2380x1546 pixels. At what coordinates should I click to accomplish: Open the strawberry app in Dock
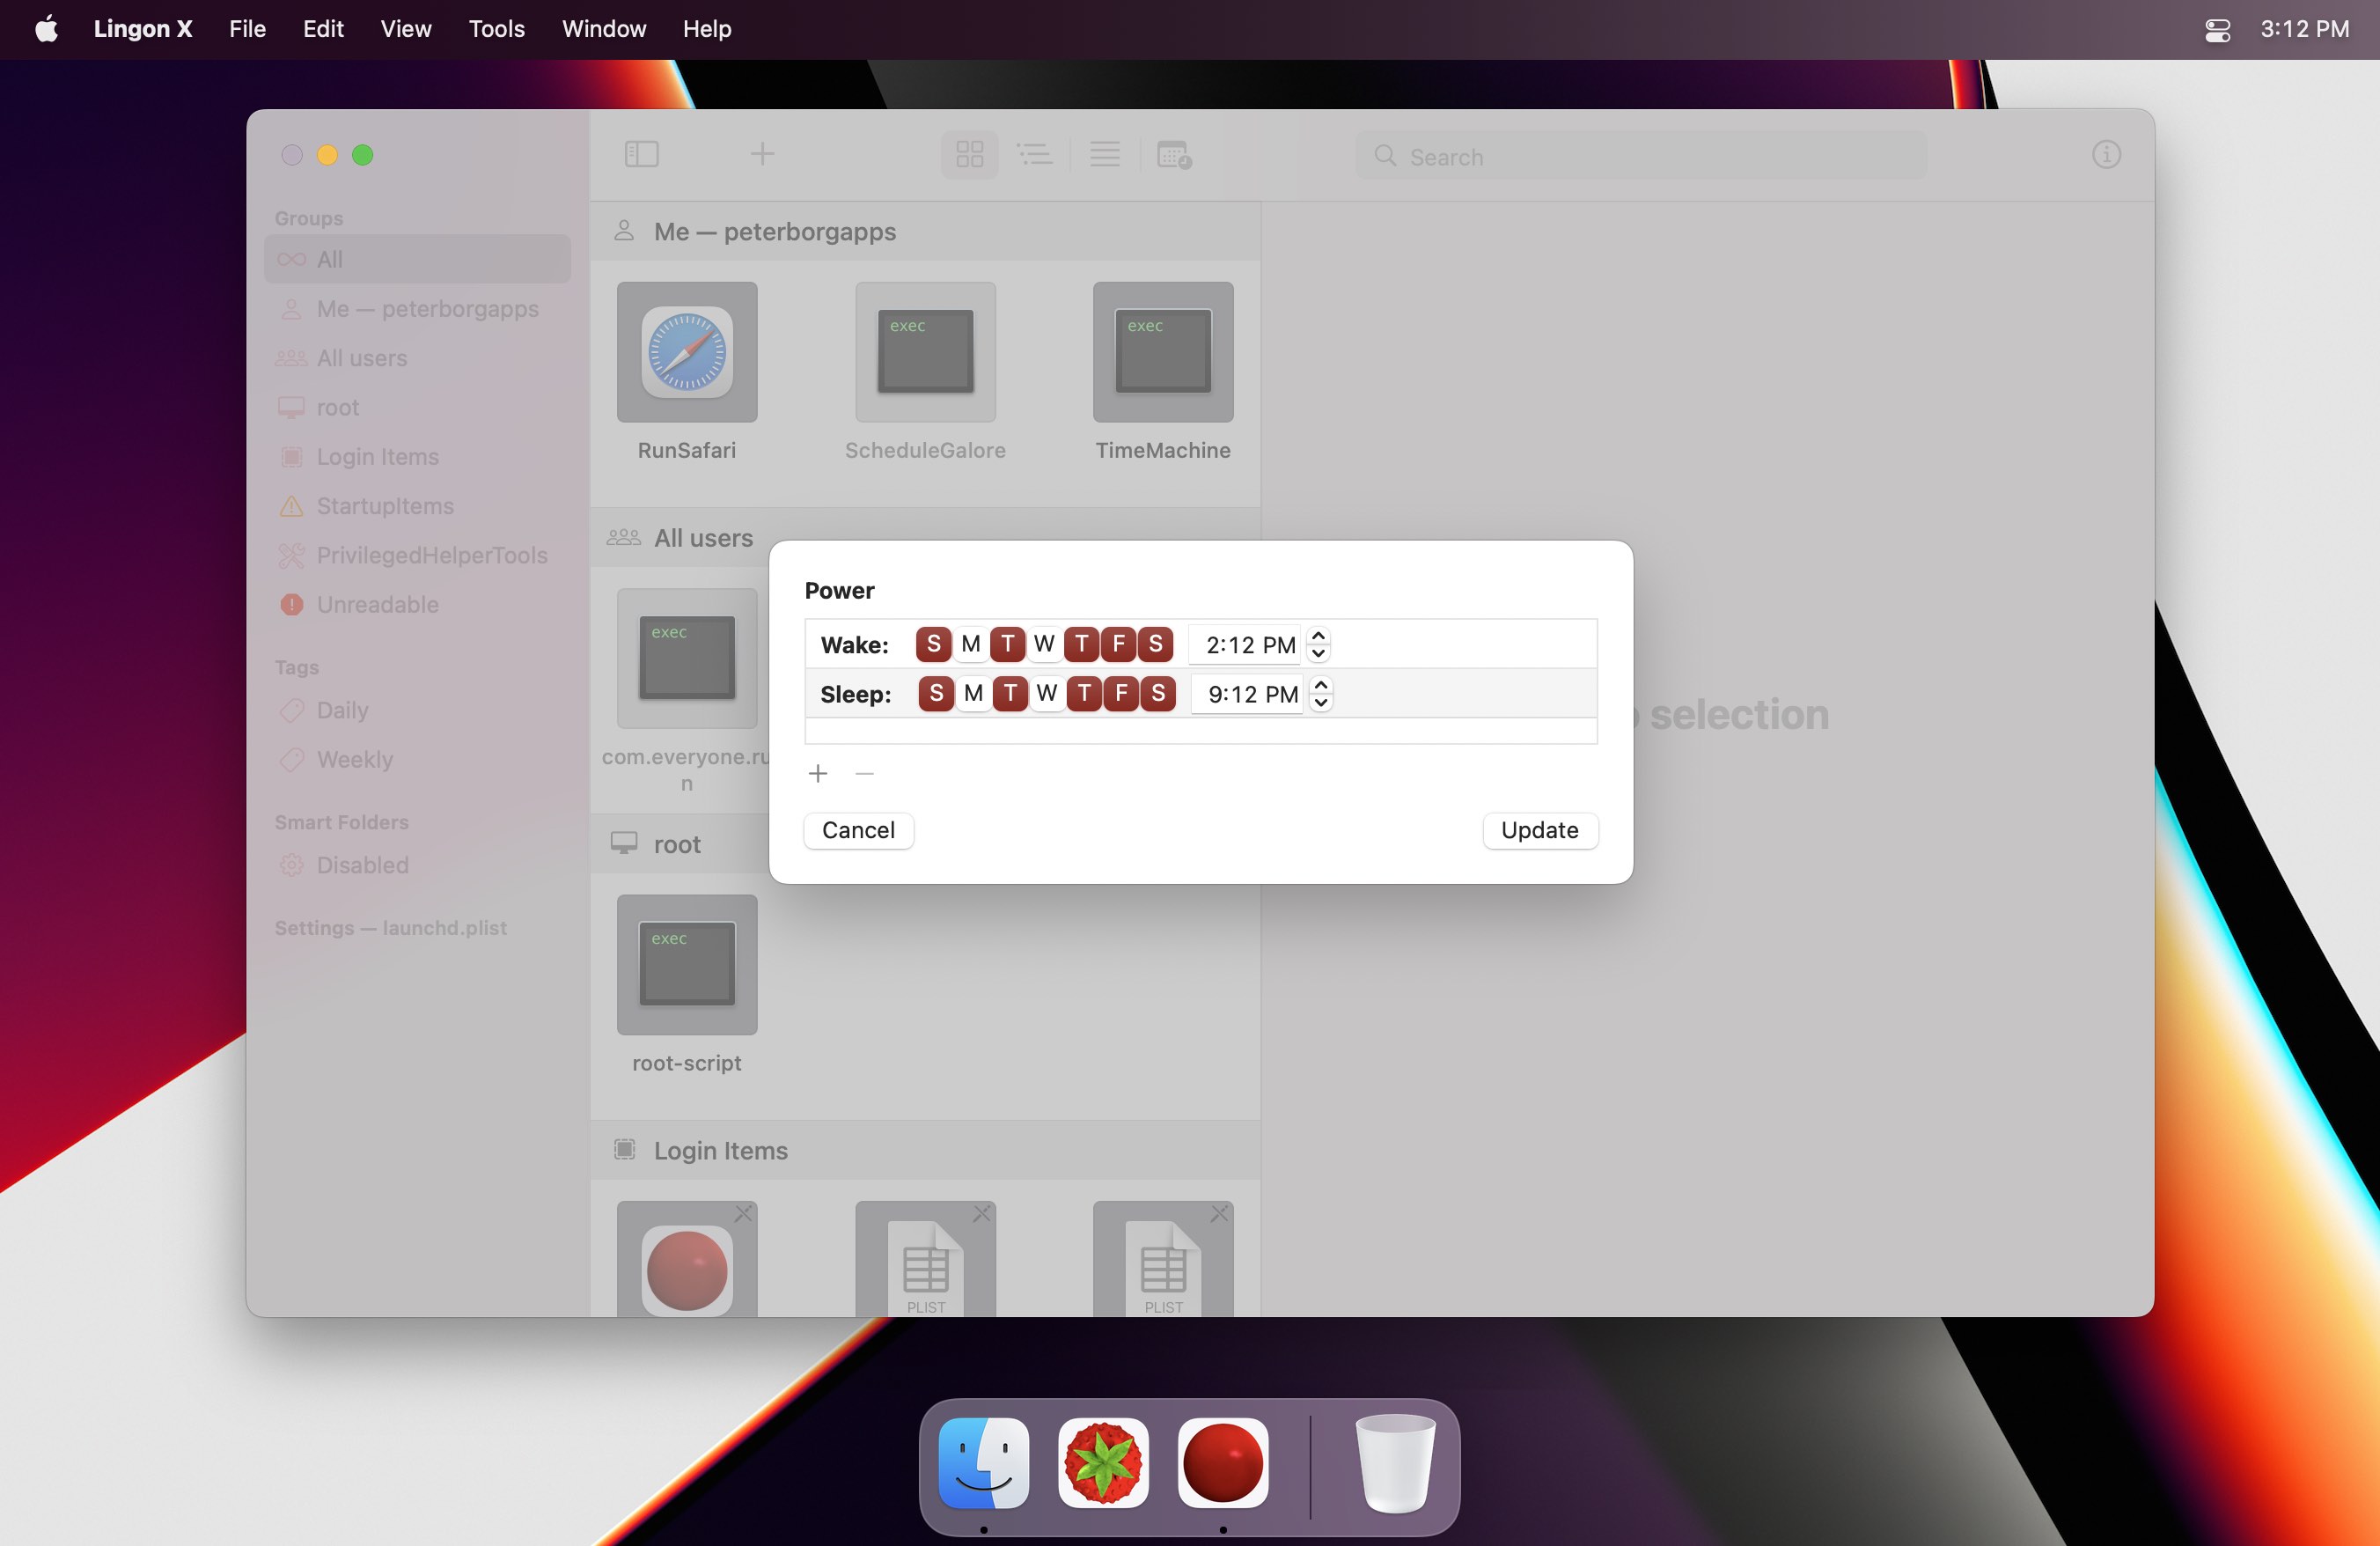pyautogui.click(x=1103, y=1462)
